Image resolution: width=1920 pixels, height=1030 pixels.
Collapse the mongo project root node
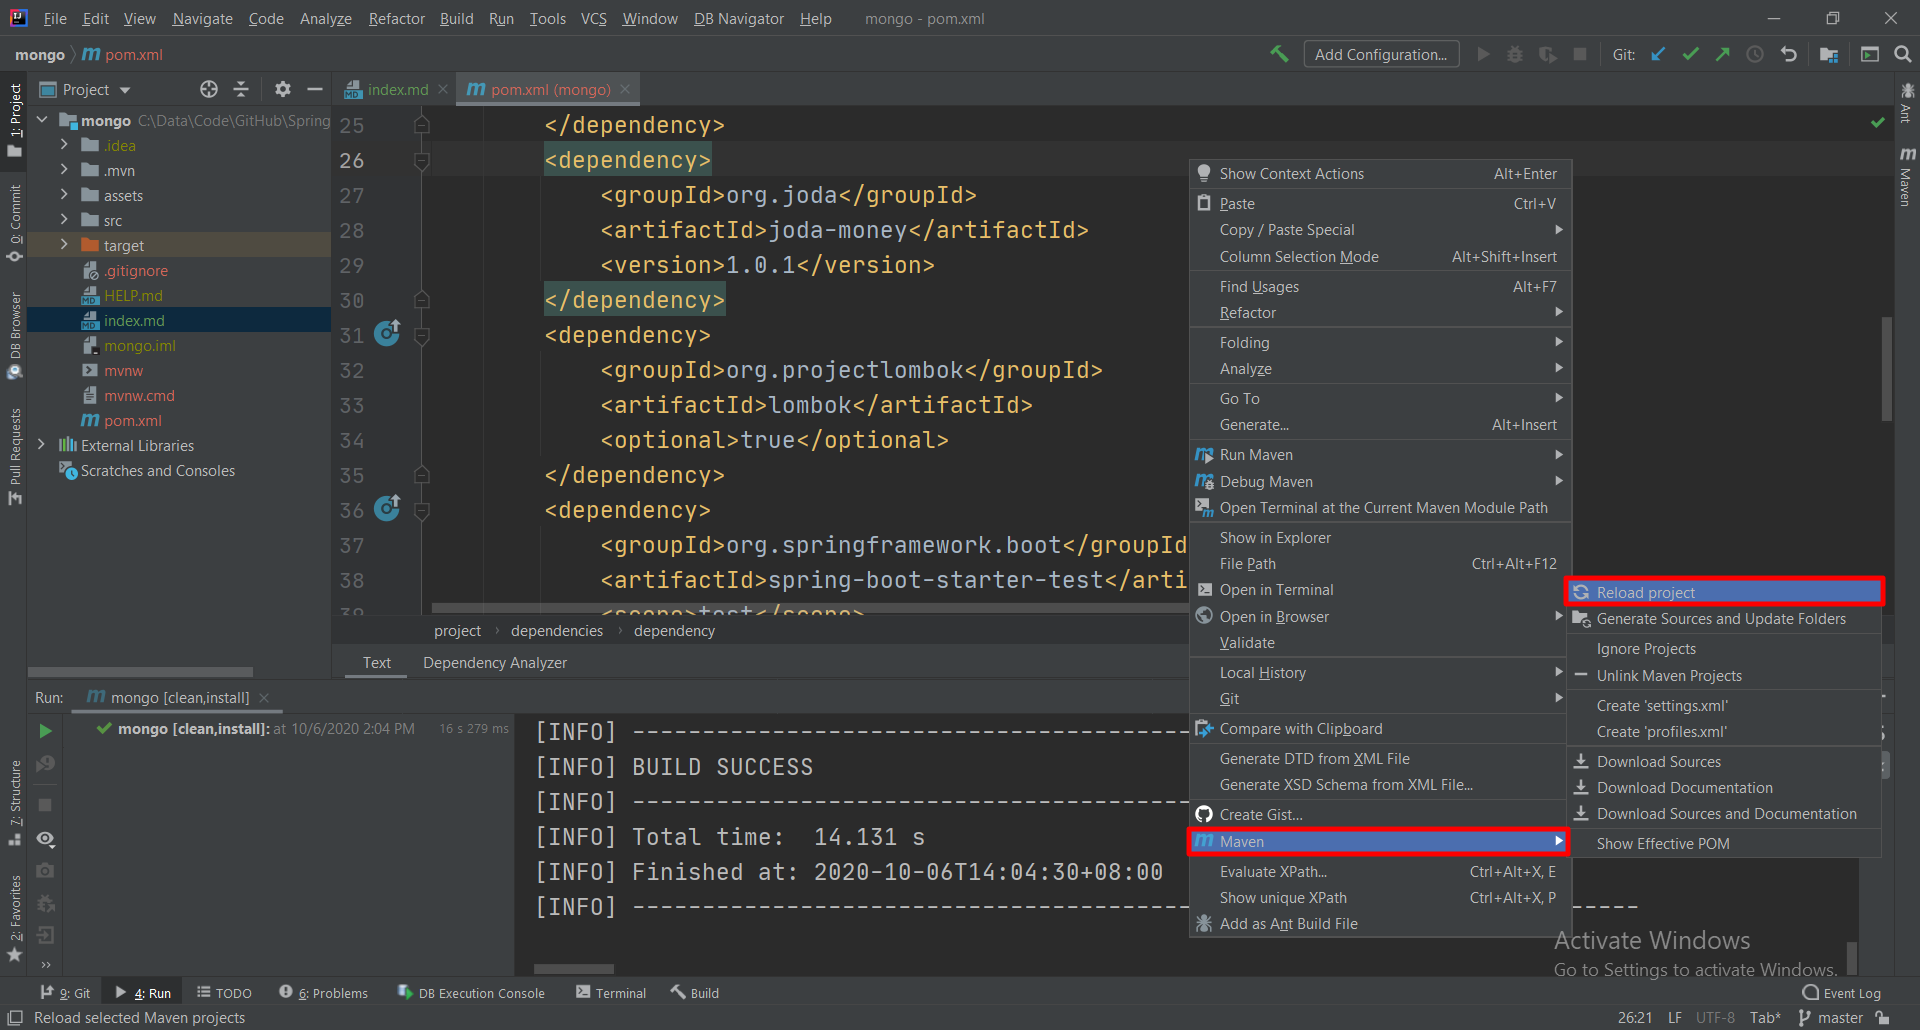42,120
